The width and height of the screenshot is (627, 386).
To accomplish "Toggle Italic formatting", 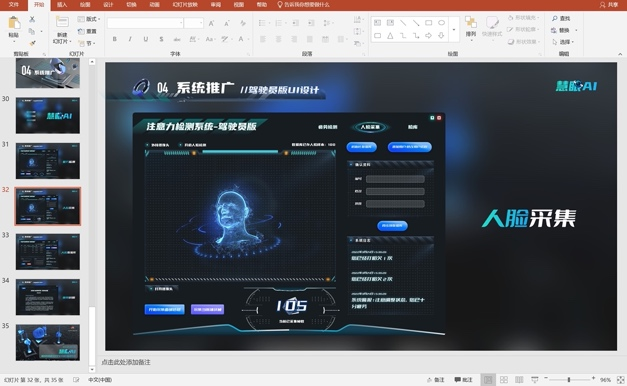I will point(130,39).
